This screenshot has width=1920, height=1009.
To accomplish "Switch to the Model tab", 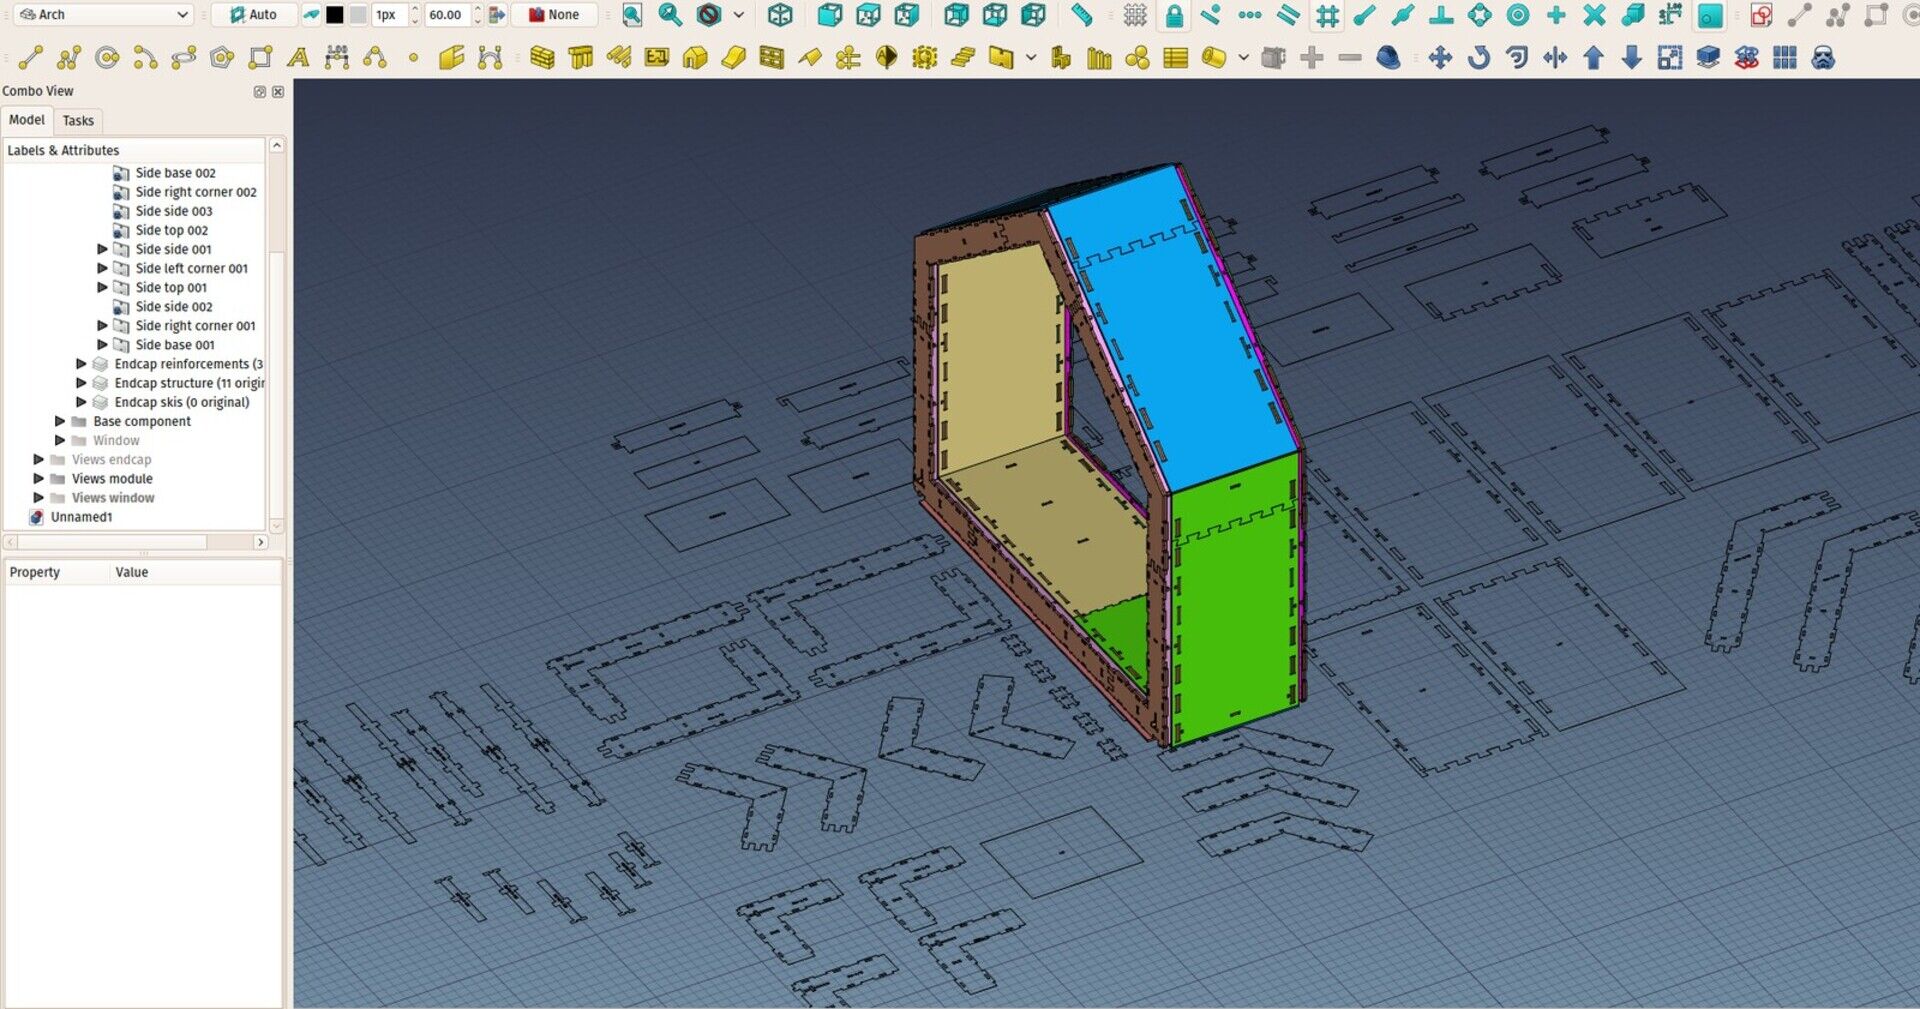I will [27, 120].
